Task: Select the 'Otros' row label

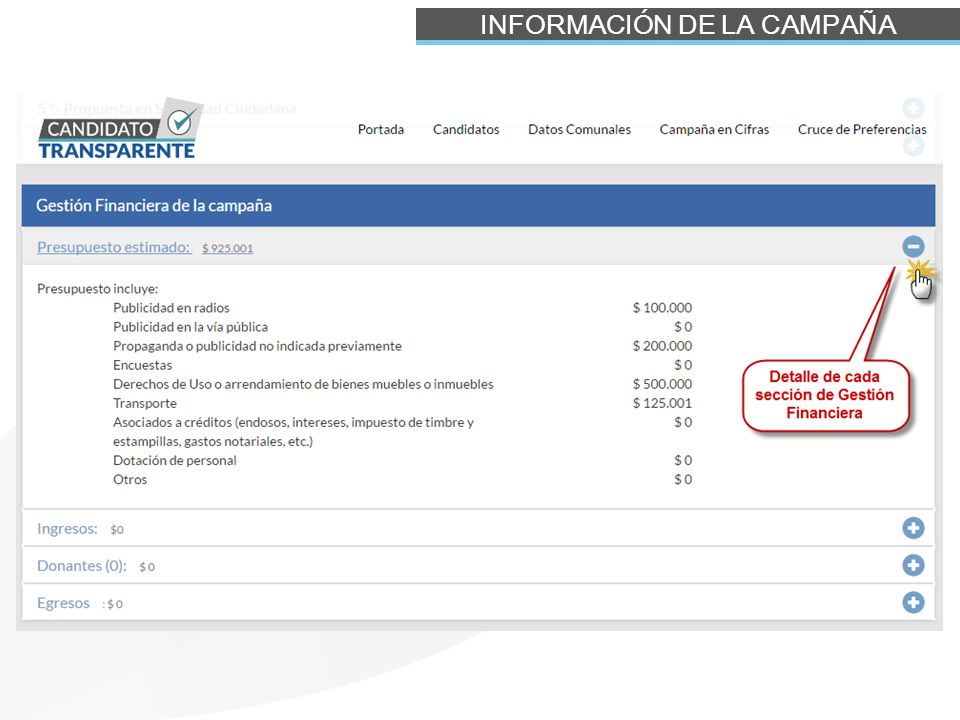Action: (x=130, y=479)
